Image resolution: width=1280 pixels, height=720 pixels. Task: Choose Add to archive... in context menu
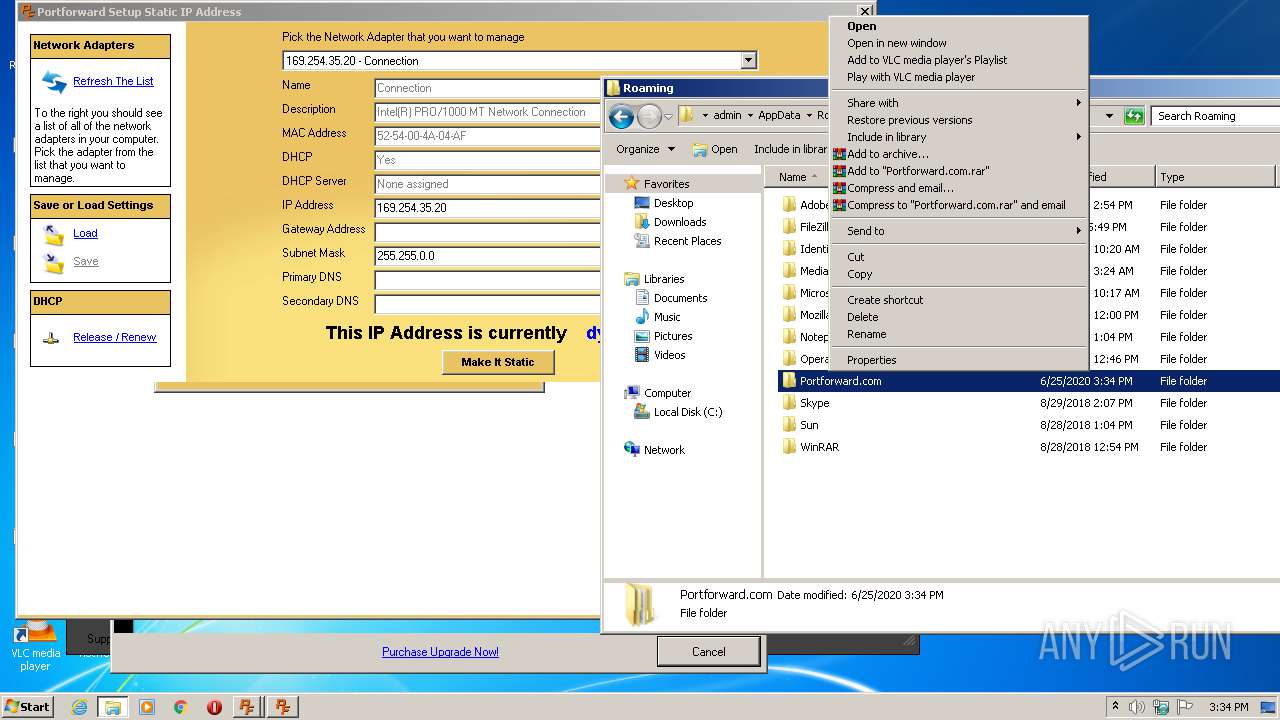(x=959, y=154)
